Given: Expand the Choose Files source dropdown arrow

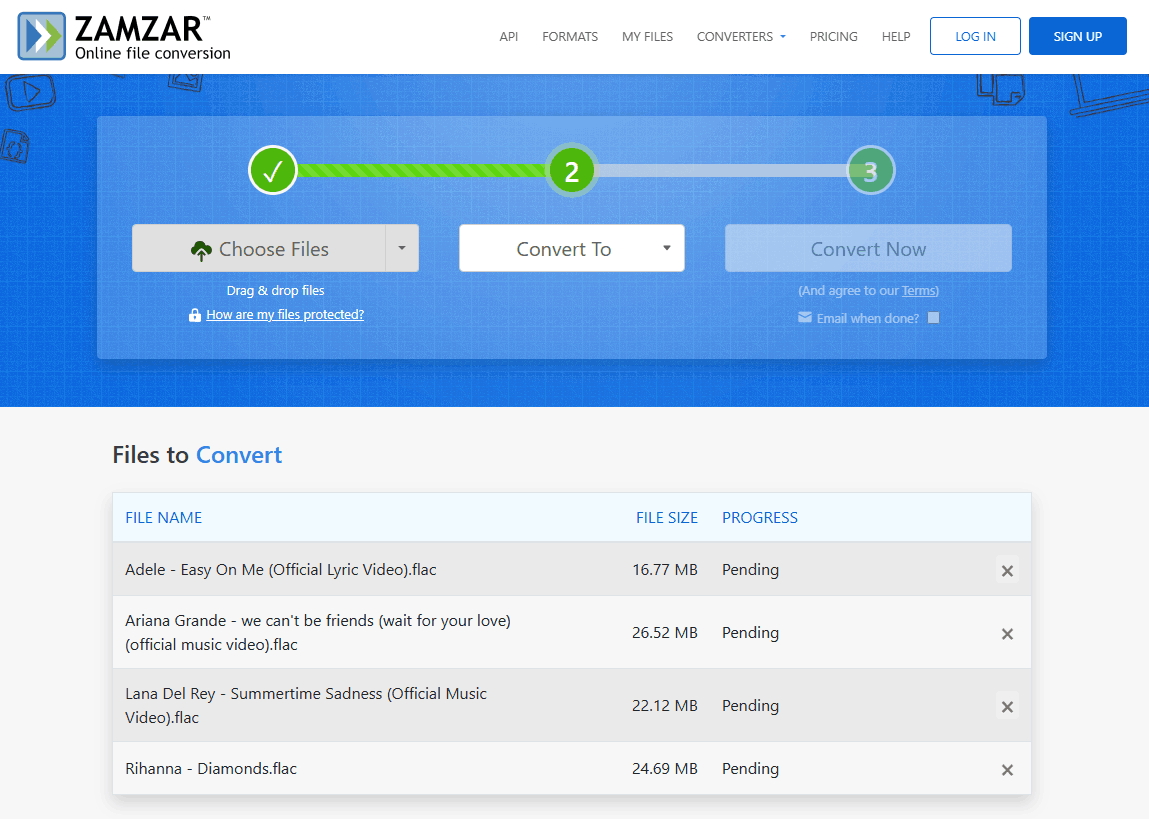Looking at the screenshot, I should 402,249.
